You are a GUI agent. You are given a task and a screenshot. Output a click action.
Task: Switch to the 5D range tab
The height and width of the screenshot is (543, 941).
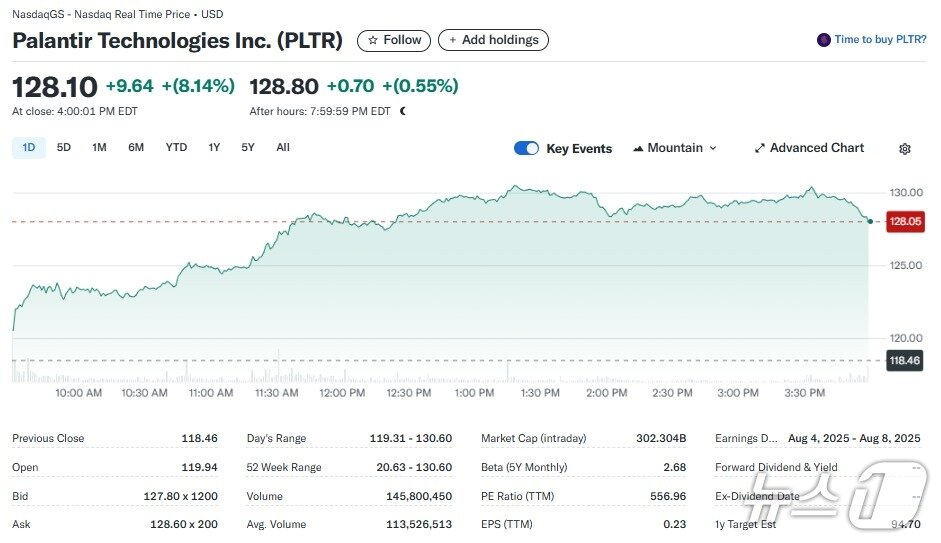click(x=64, y=148)
